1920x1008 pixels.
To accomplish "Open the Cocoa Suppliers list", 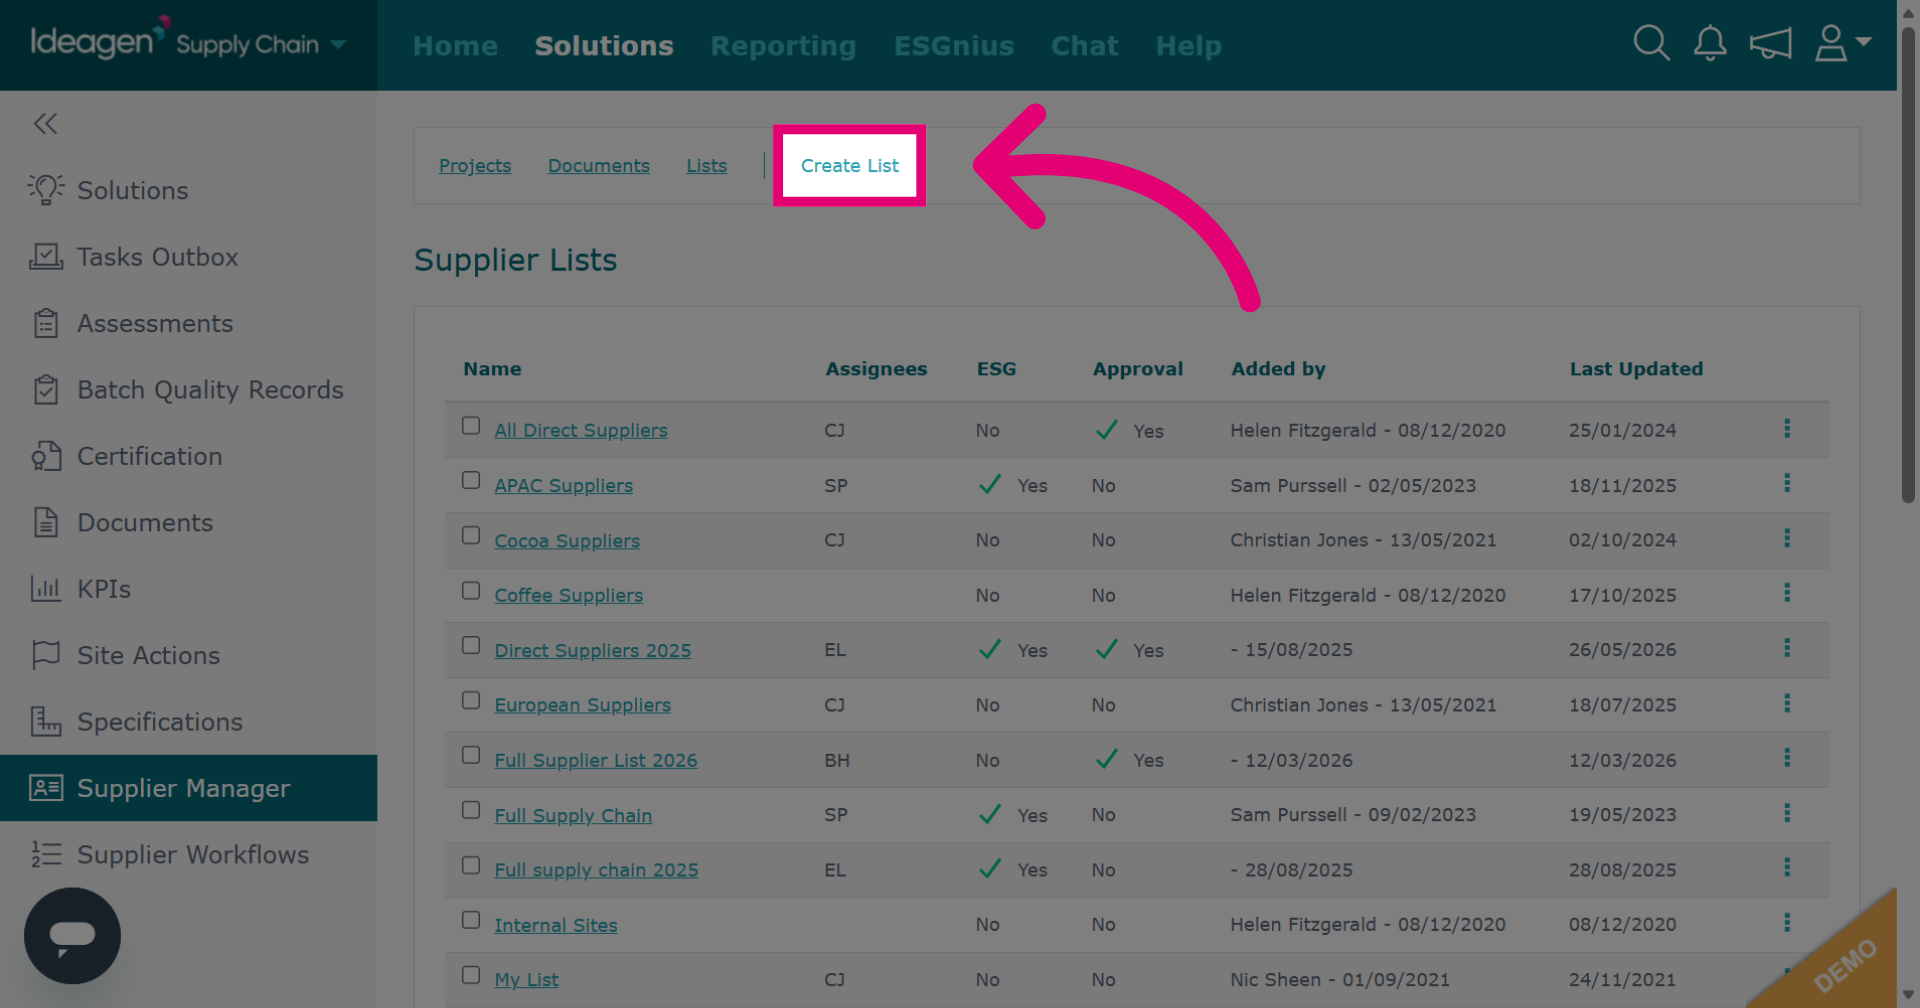I will tap(567, 541).
